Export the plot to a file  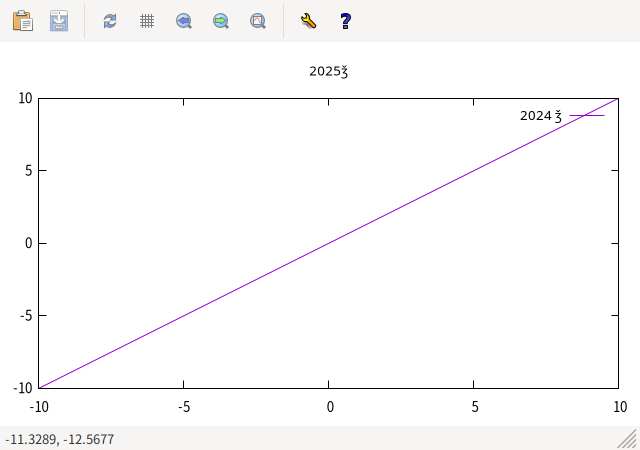60,20
